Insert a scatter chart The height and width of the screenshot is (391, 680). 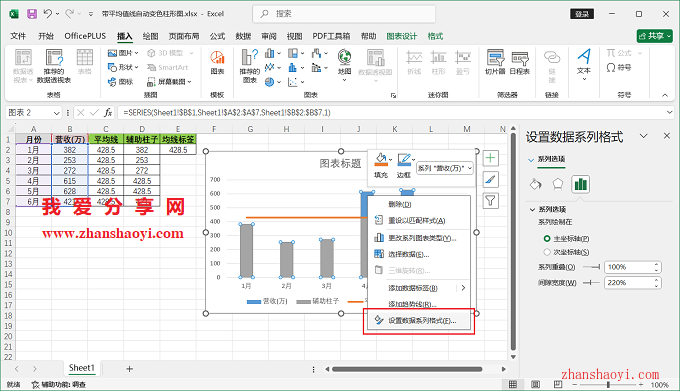click(296, 82)
